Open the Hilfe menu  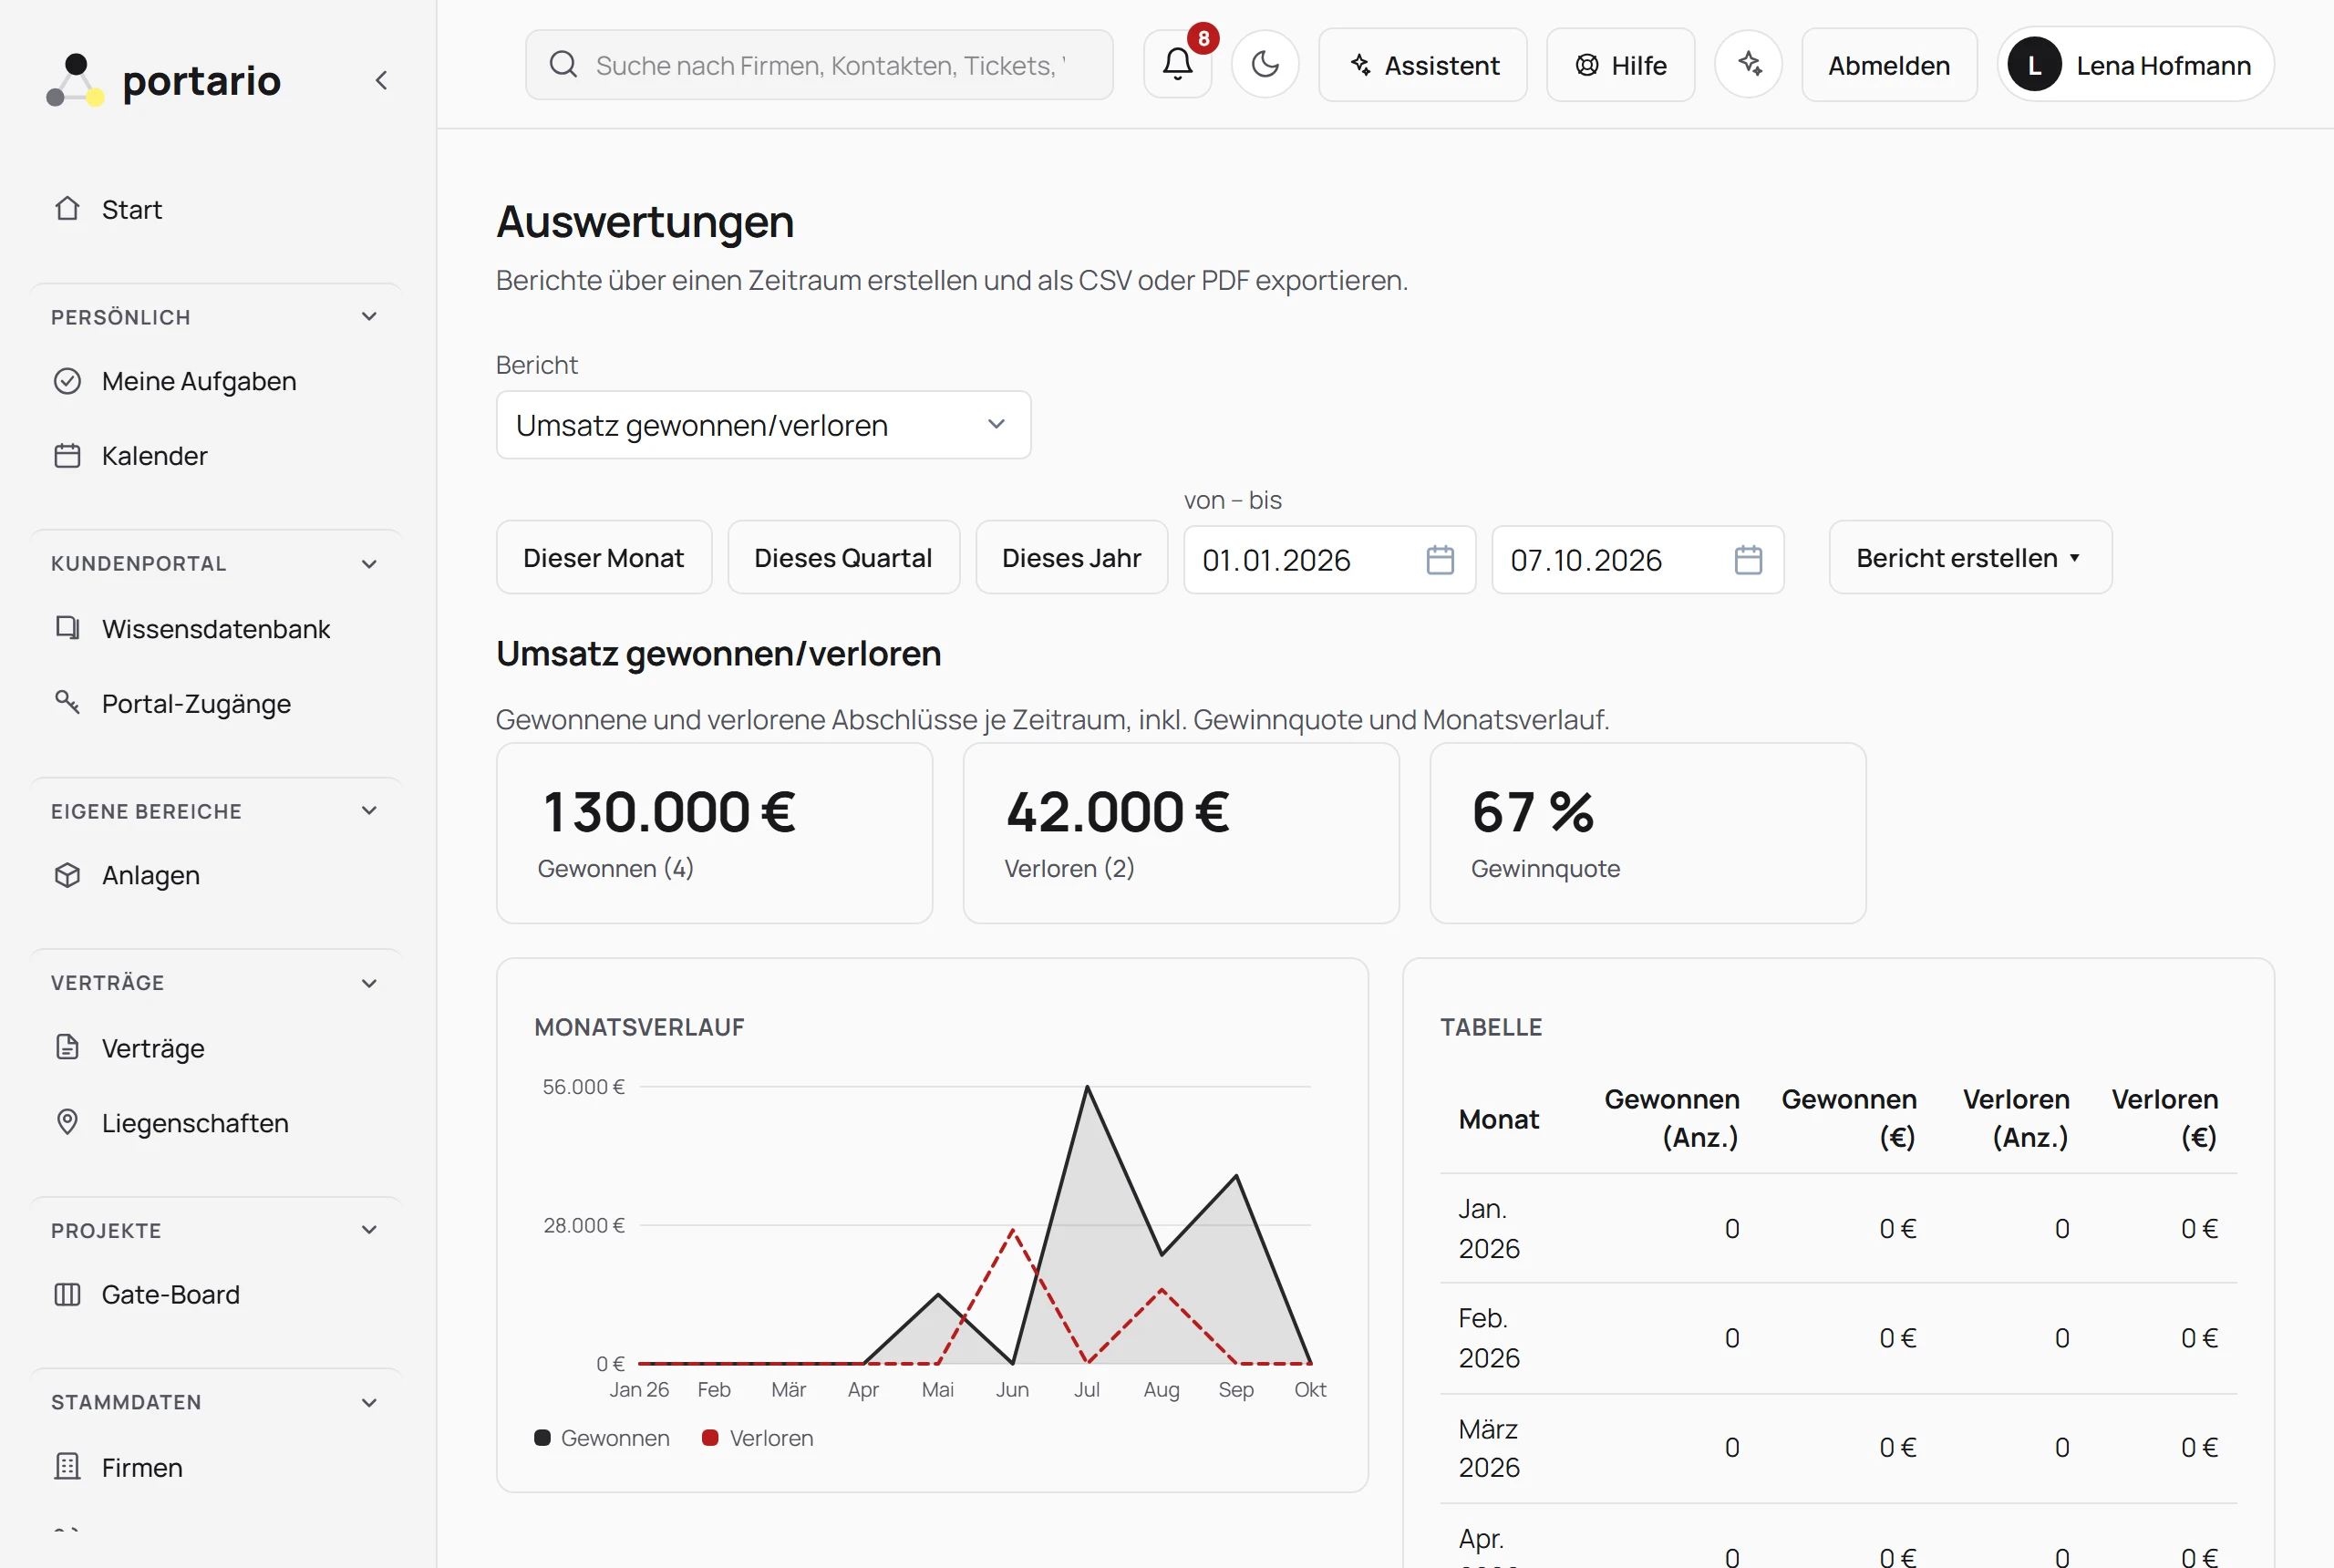1620,65
